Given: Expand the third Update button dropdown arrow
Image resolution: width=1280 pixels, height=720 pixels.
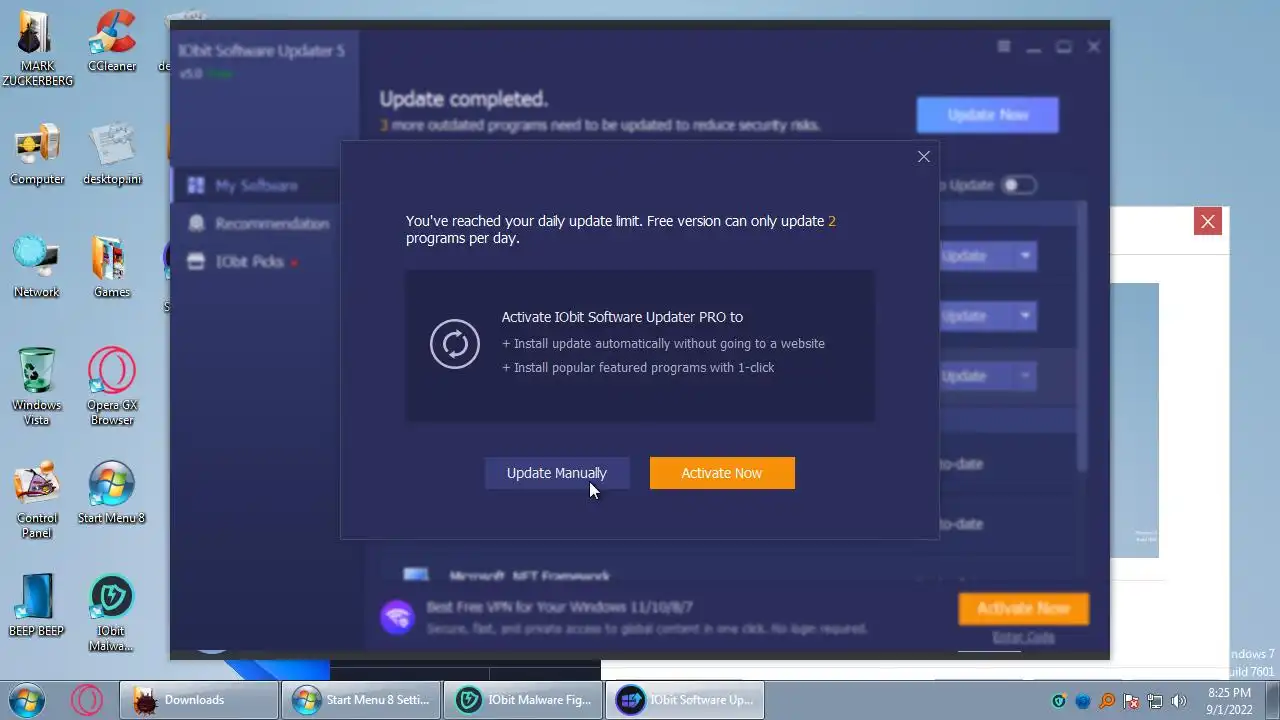Looking at the screenshot, I should pos(1025,376).
